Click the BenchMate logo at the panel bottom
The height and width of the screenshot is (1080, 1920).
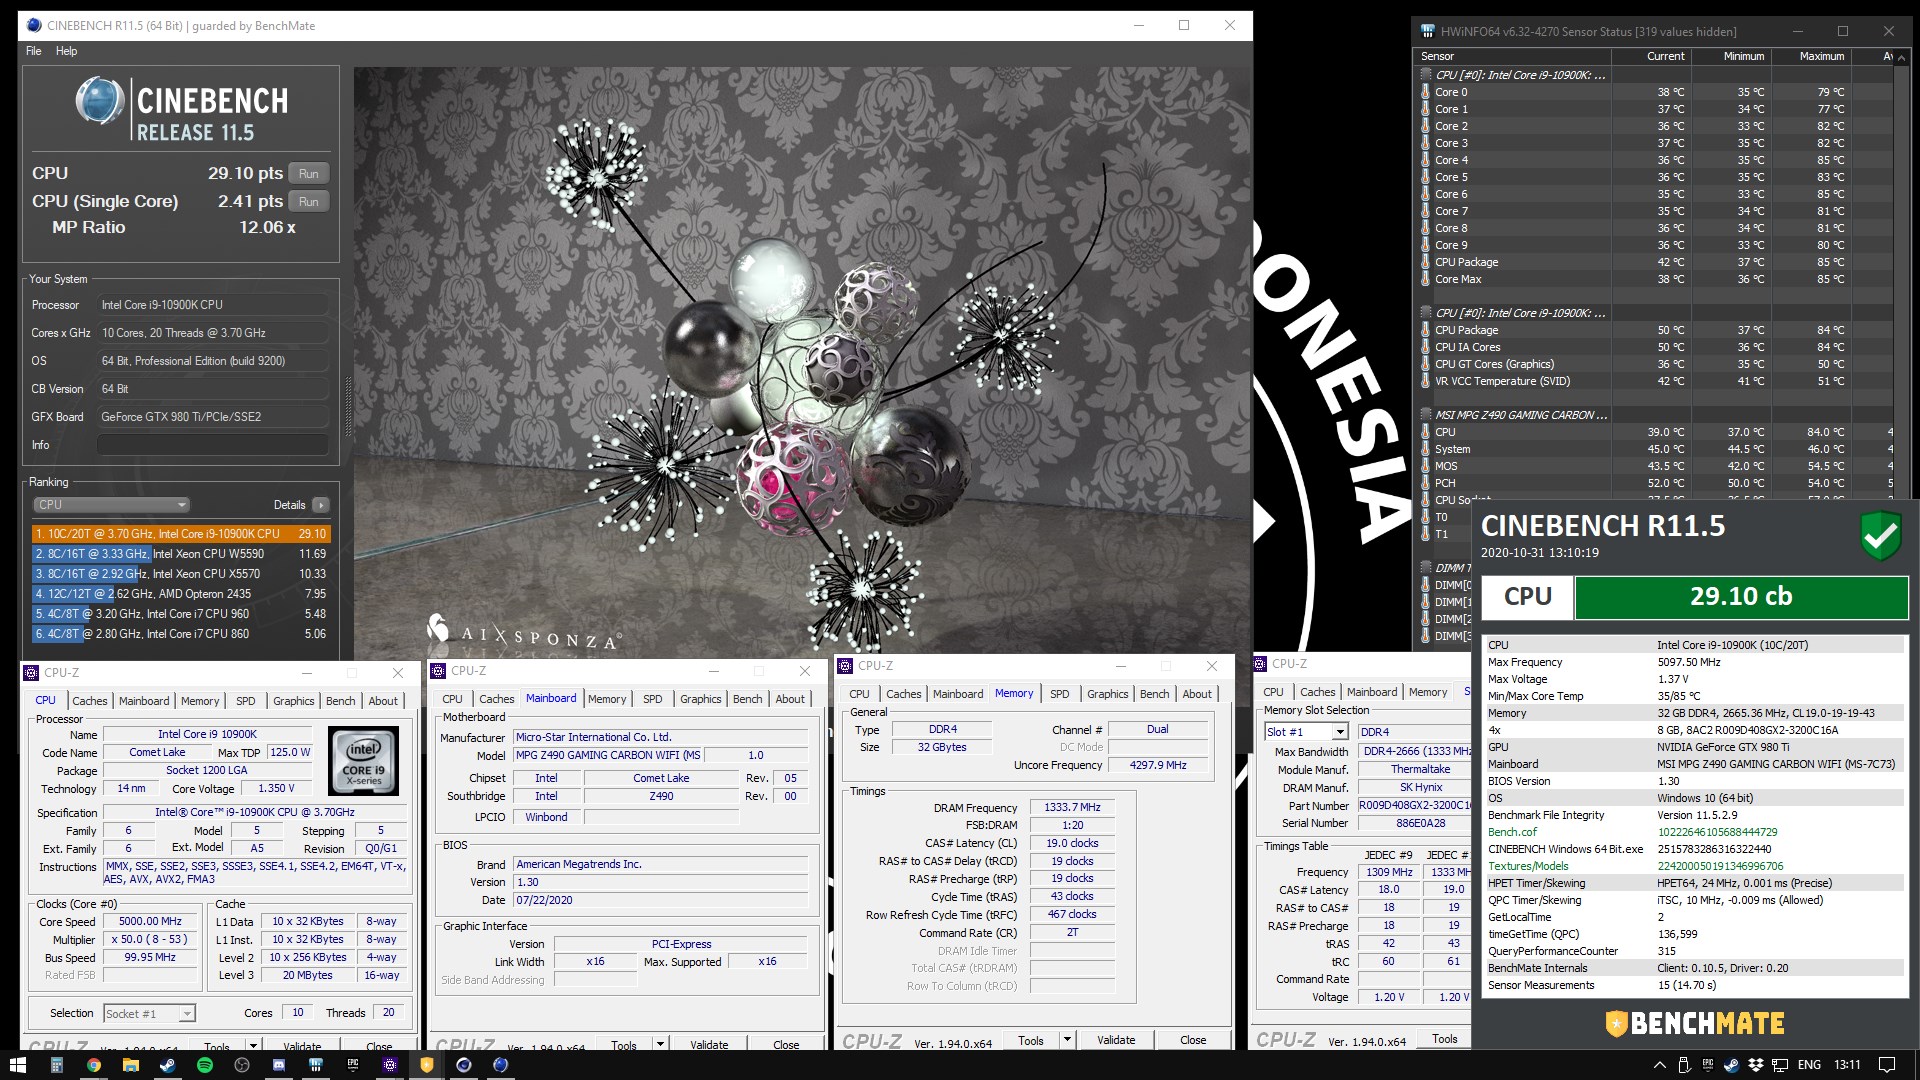[x=1695, y=1023]
